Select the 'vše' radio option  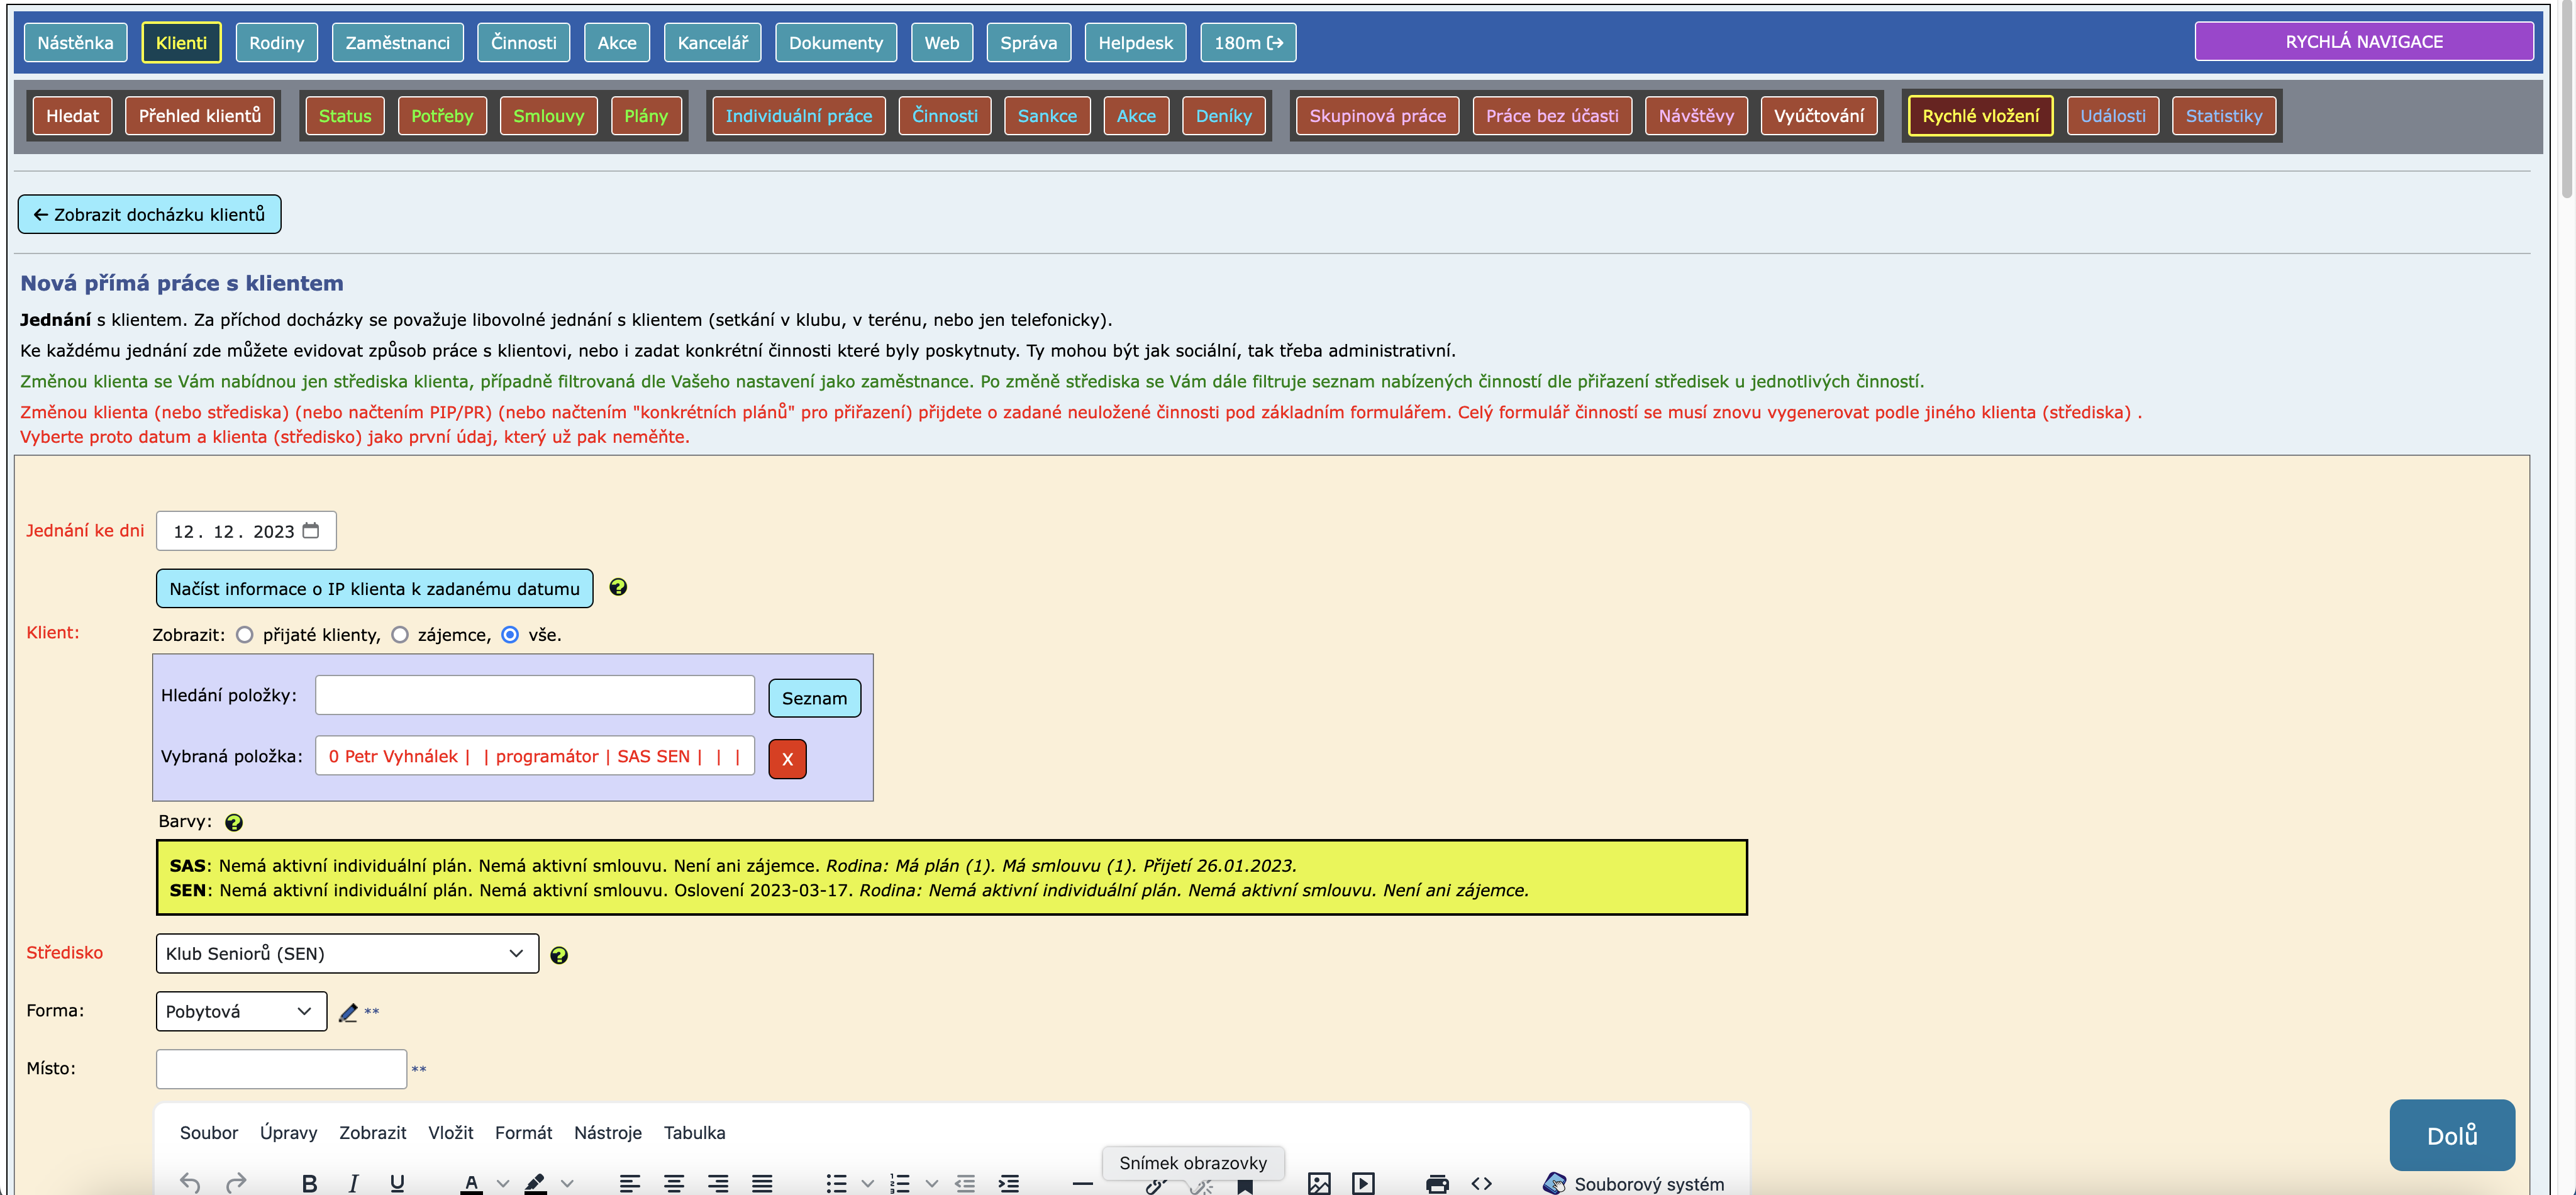click(x=510, y=635)
